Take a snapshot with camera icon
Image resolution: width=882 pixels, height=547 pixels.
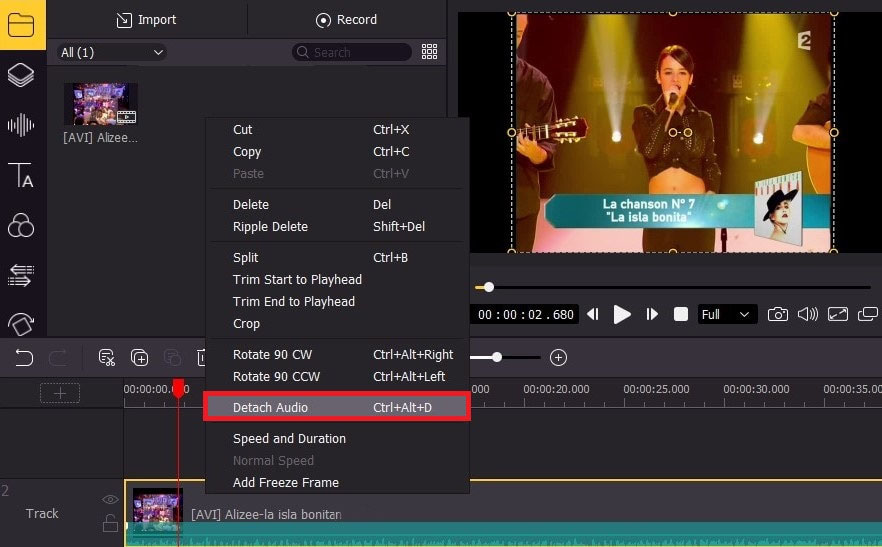pos(778,314)
